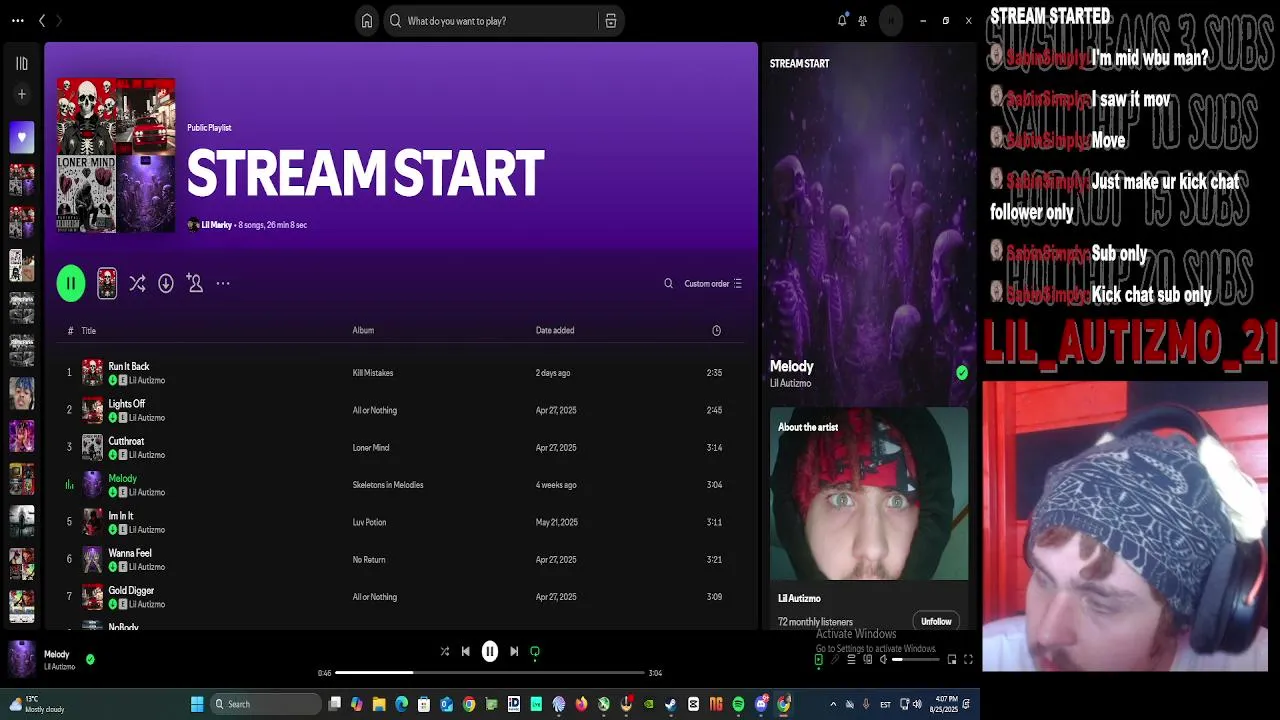Show hidden system tray icons chevron

833,705
